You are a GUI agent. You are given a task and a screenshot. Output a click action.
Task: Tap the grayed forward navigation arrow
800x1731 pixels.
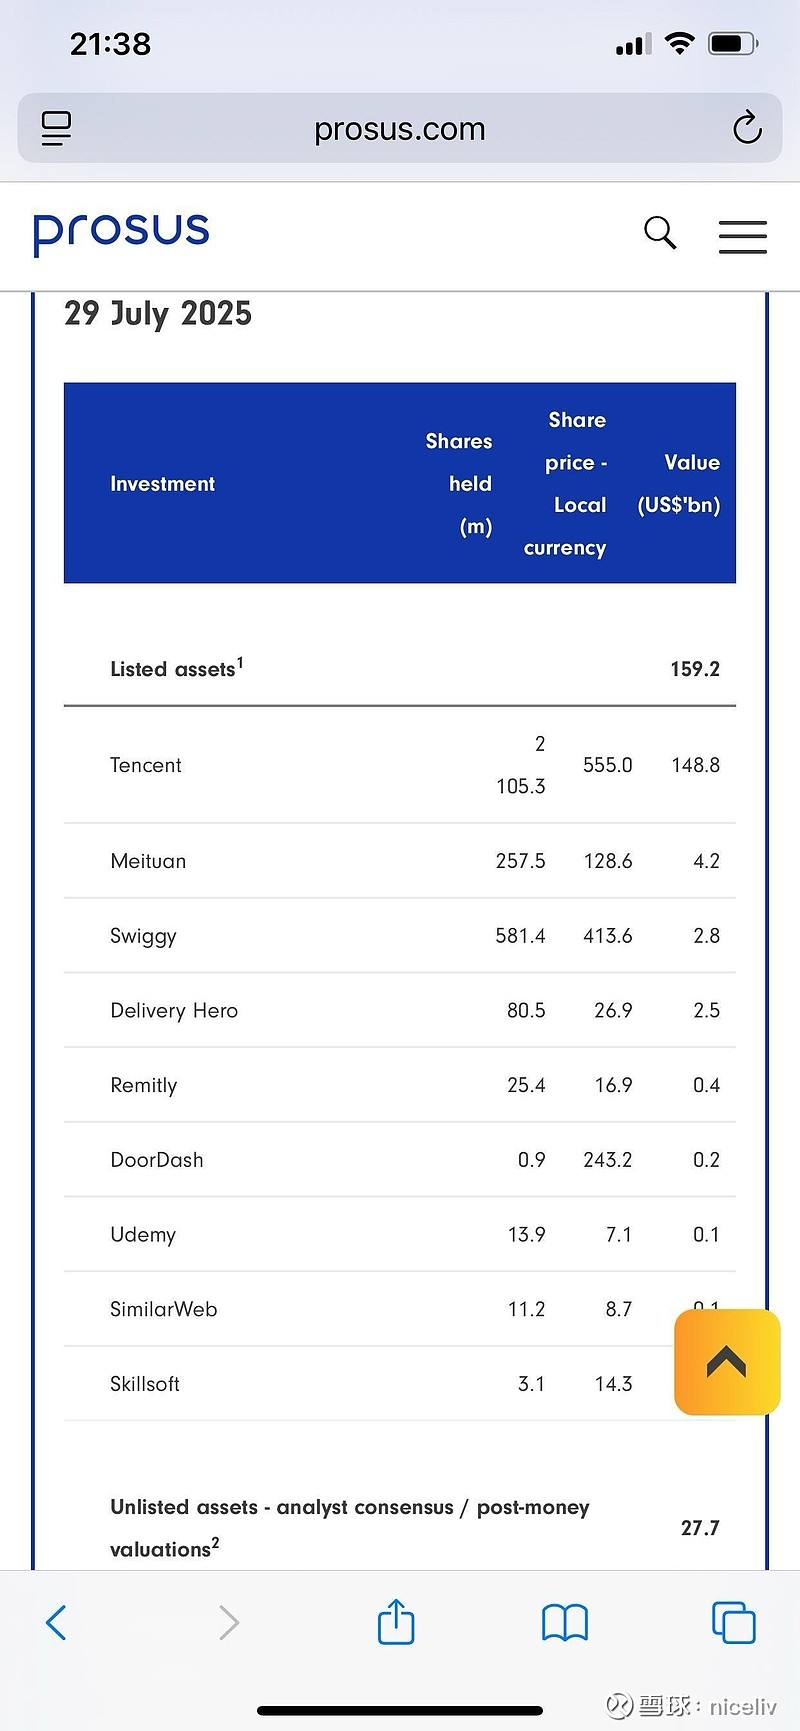click(x=228, y=1621)
